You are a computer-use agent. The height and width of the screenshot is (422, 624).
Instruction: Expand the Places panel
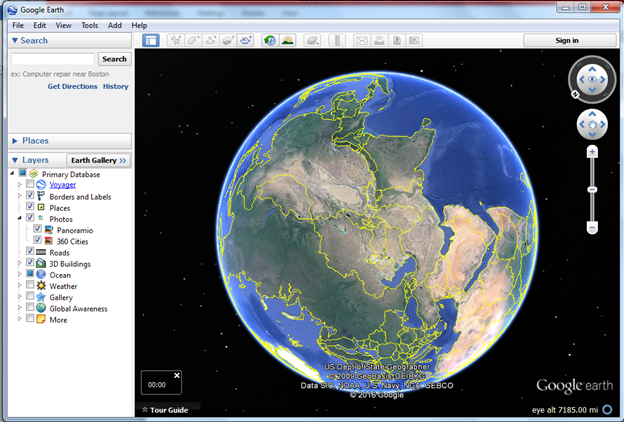[x=15, y=141]
